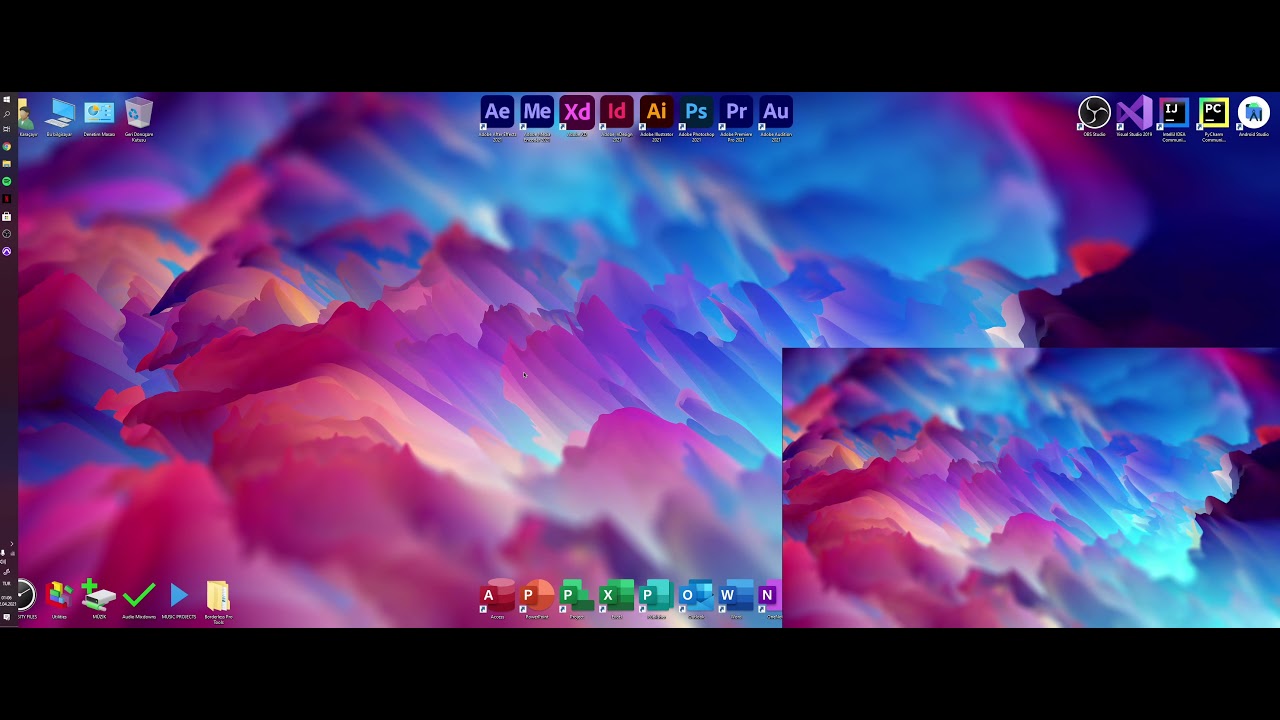Launch Adobe Illustrator shortcut
1280x720 pixels.
point(657,118)
